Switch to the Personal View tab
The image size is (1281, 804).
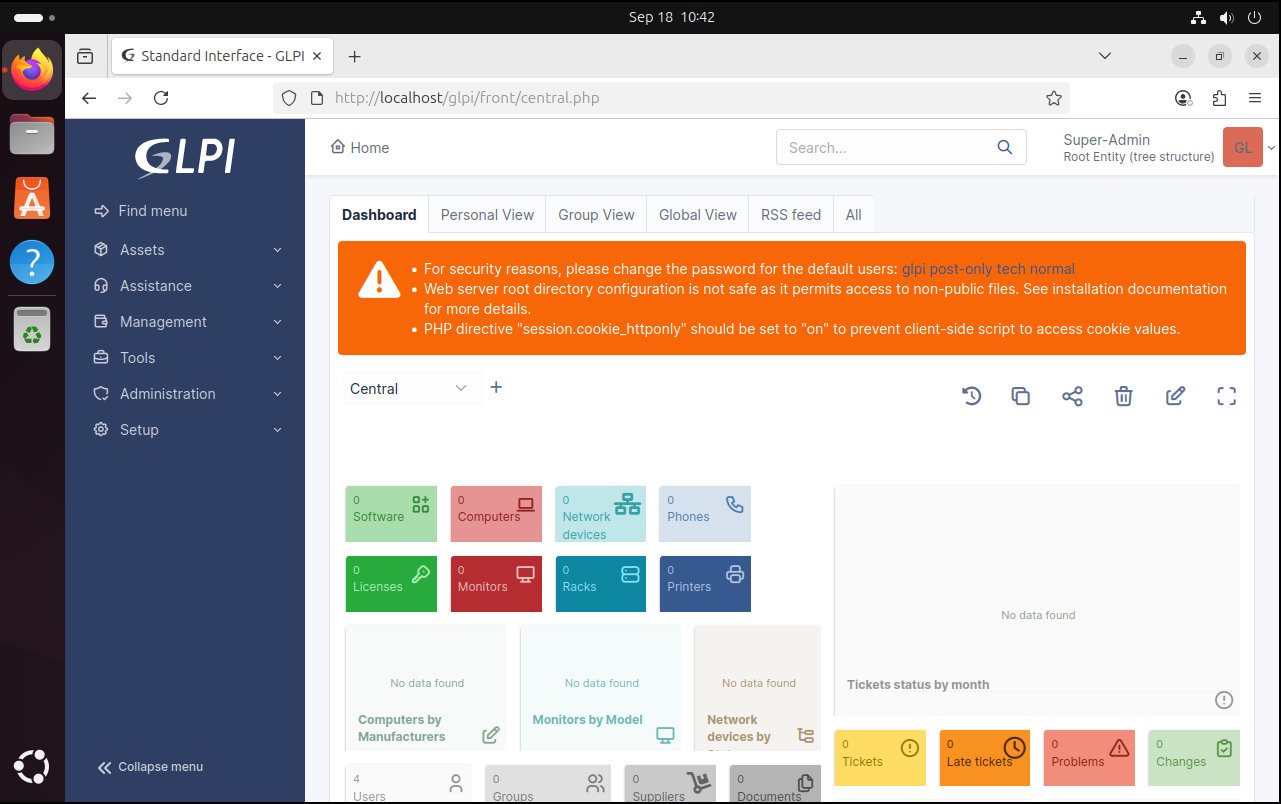click(x=487, y=215)
